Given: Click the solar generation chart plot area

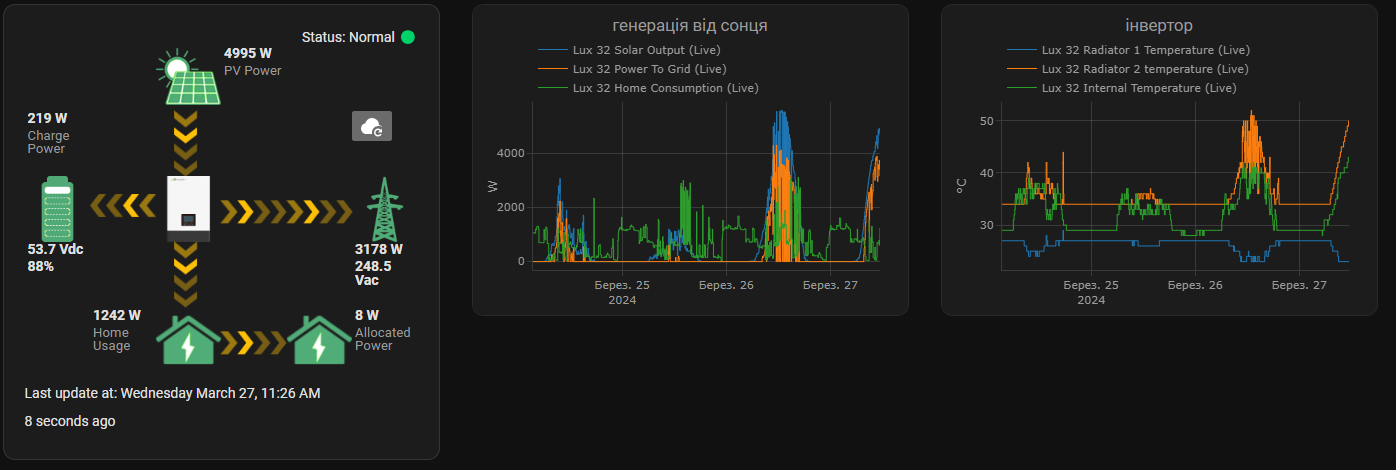Looking at the screenshot, I should pyautogui.click(x=705, y=185).
